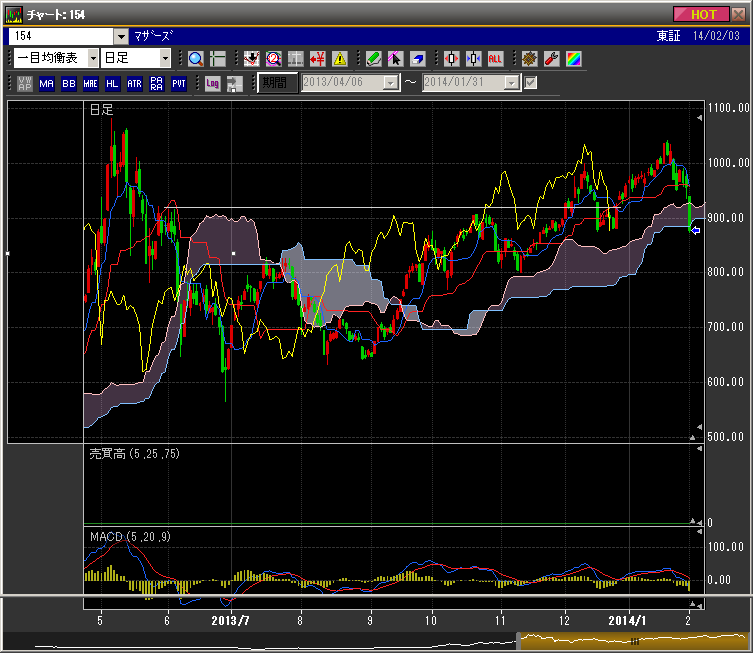Viewport: 753px width, 653px height.
Task: Open the rainbow color palette settings
Action: point(573,59)
